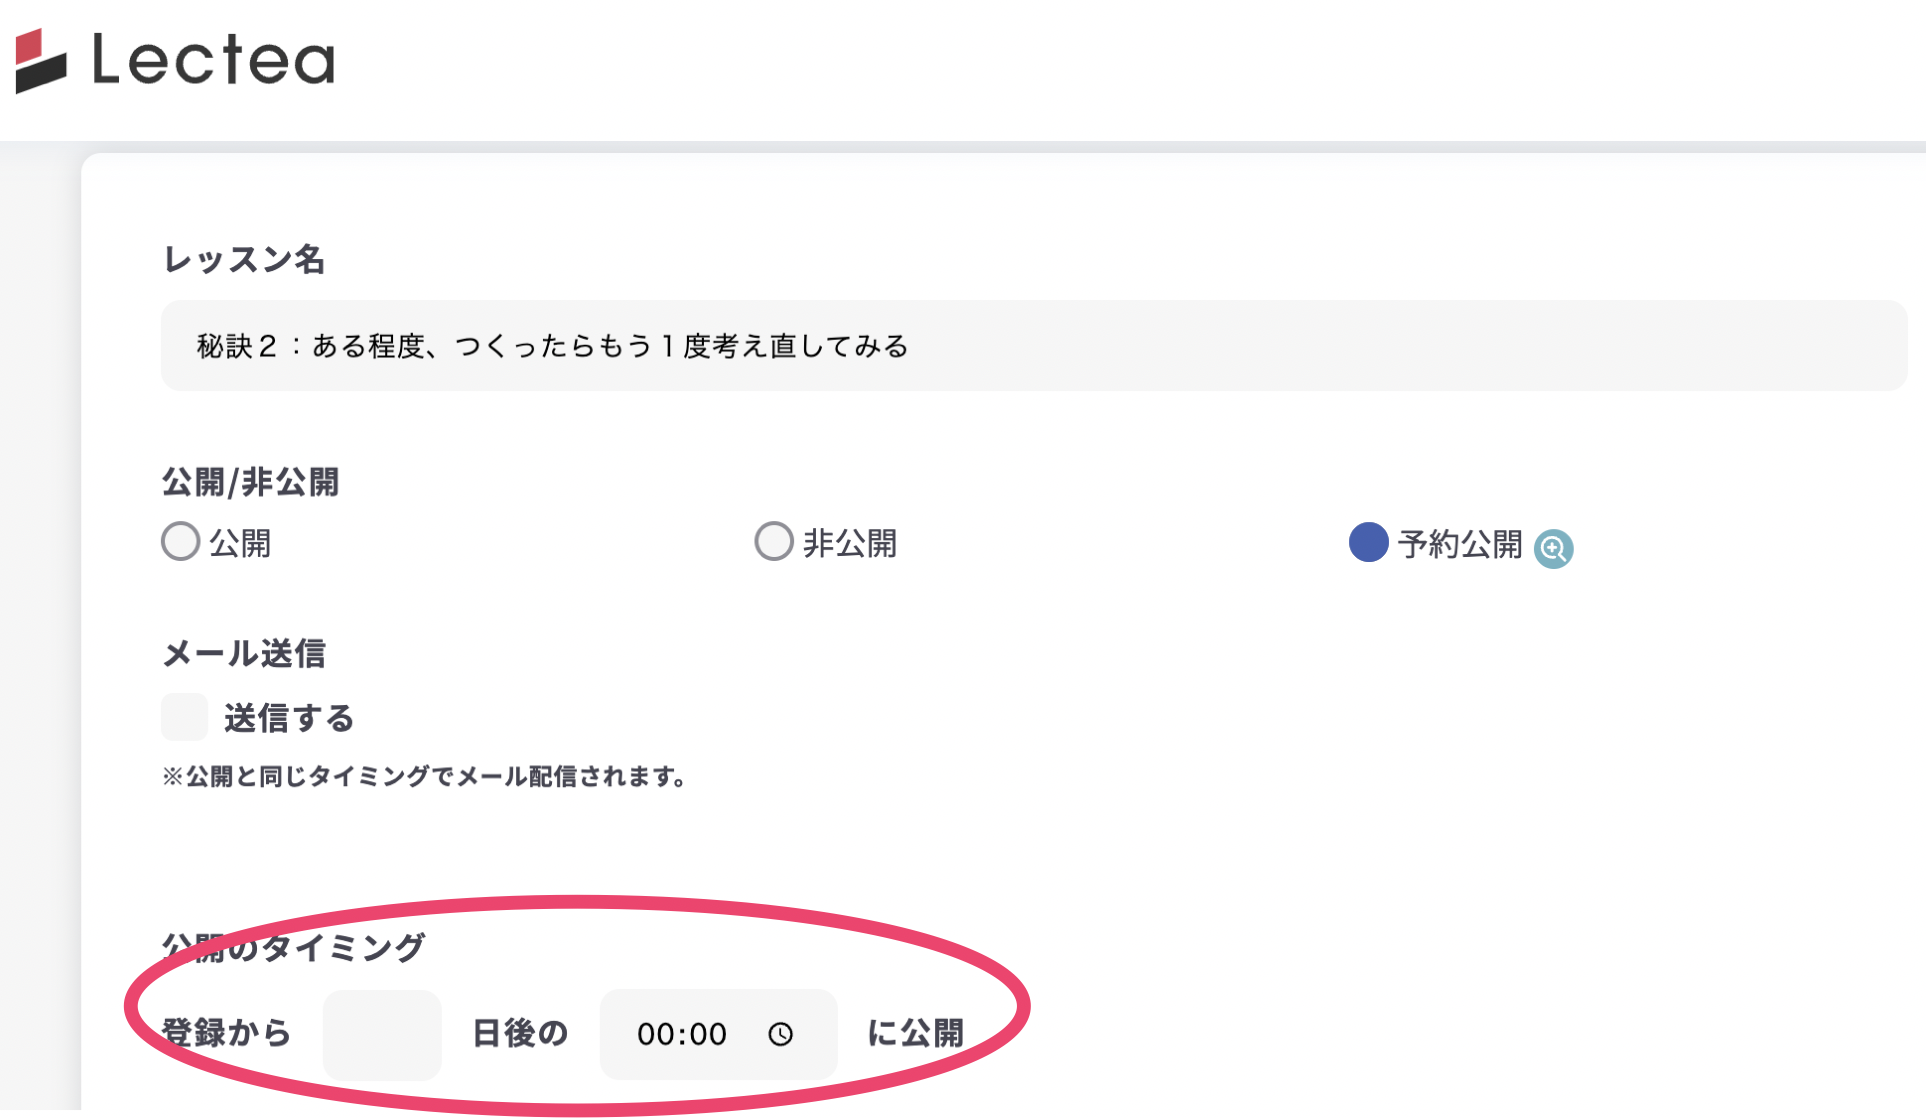Click the ※公開と同じタイミング note text

click(425, 776)
